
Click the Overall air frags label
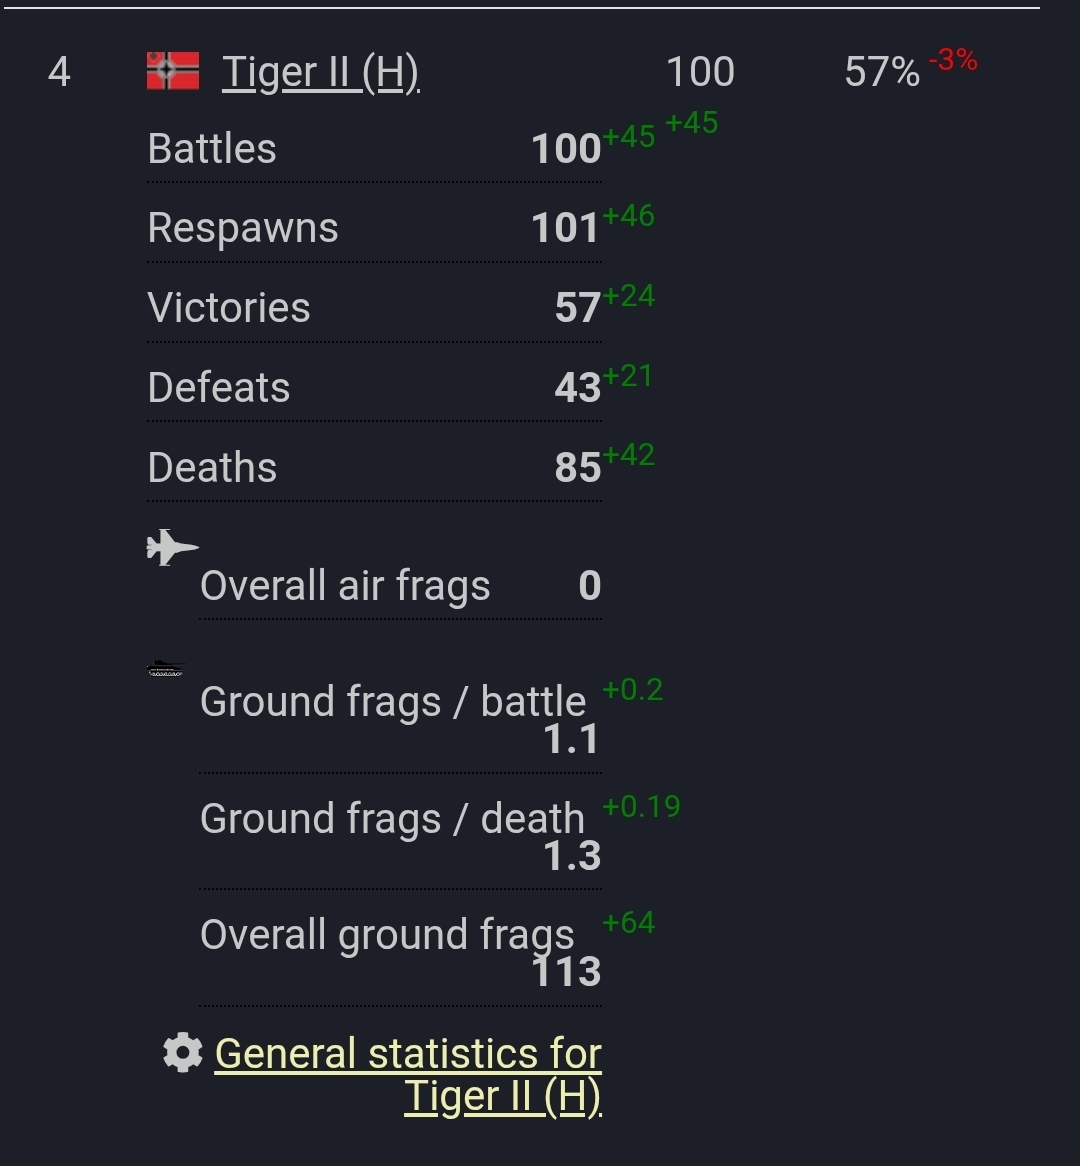pos(345,586)
